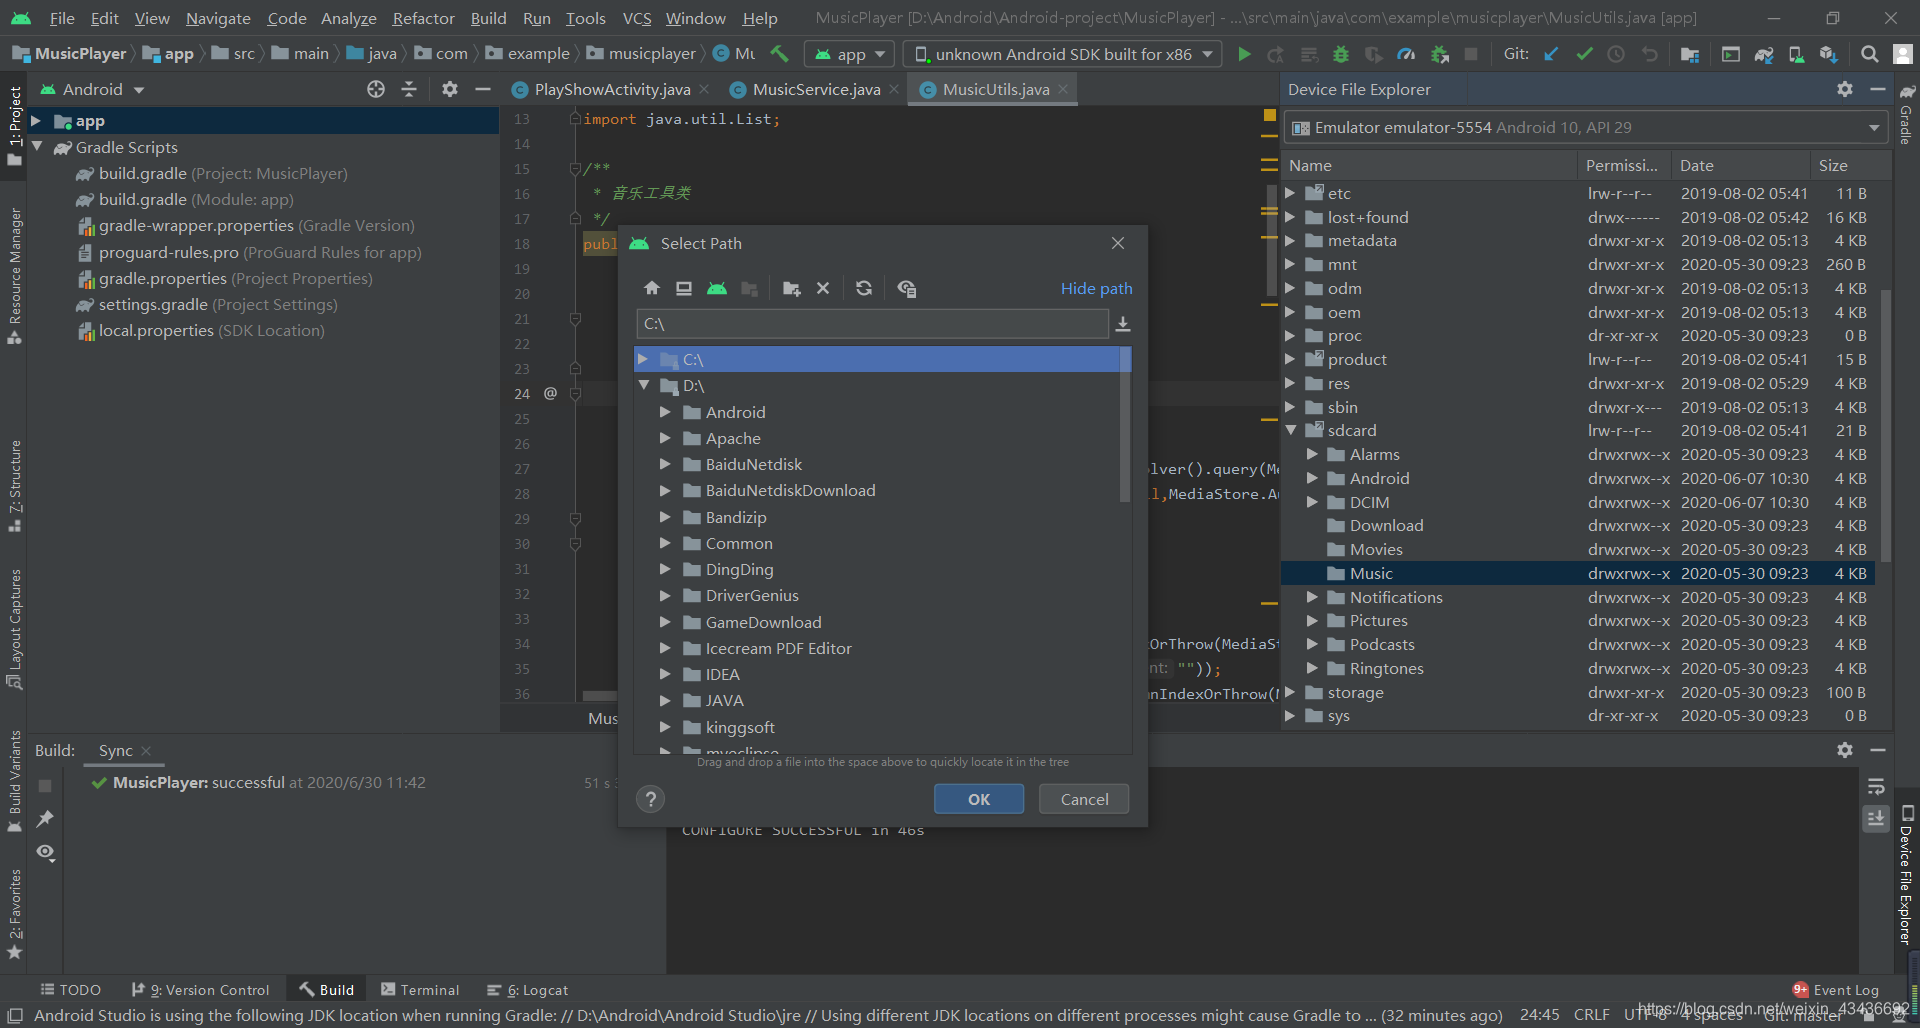Viewport: 1920px width, 1028px height.
Task: Open the 6: Logcat tool window
Action: pos(528,990)
